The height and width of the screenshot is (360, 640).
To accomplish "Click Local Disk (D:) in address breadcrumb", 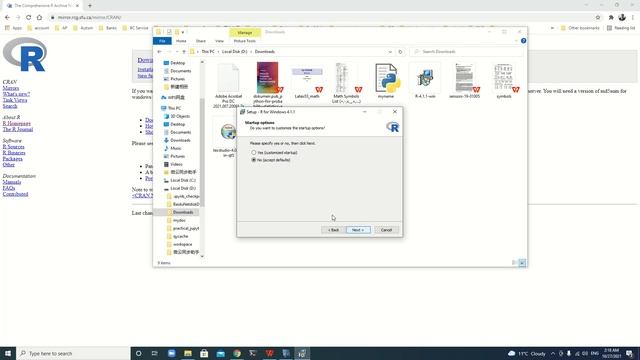I will (235, 52).
